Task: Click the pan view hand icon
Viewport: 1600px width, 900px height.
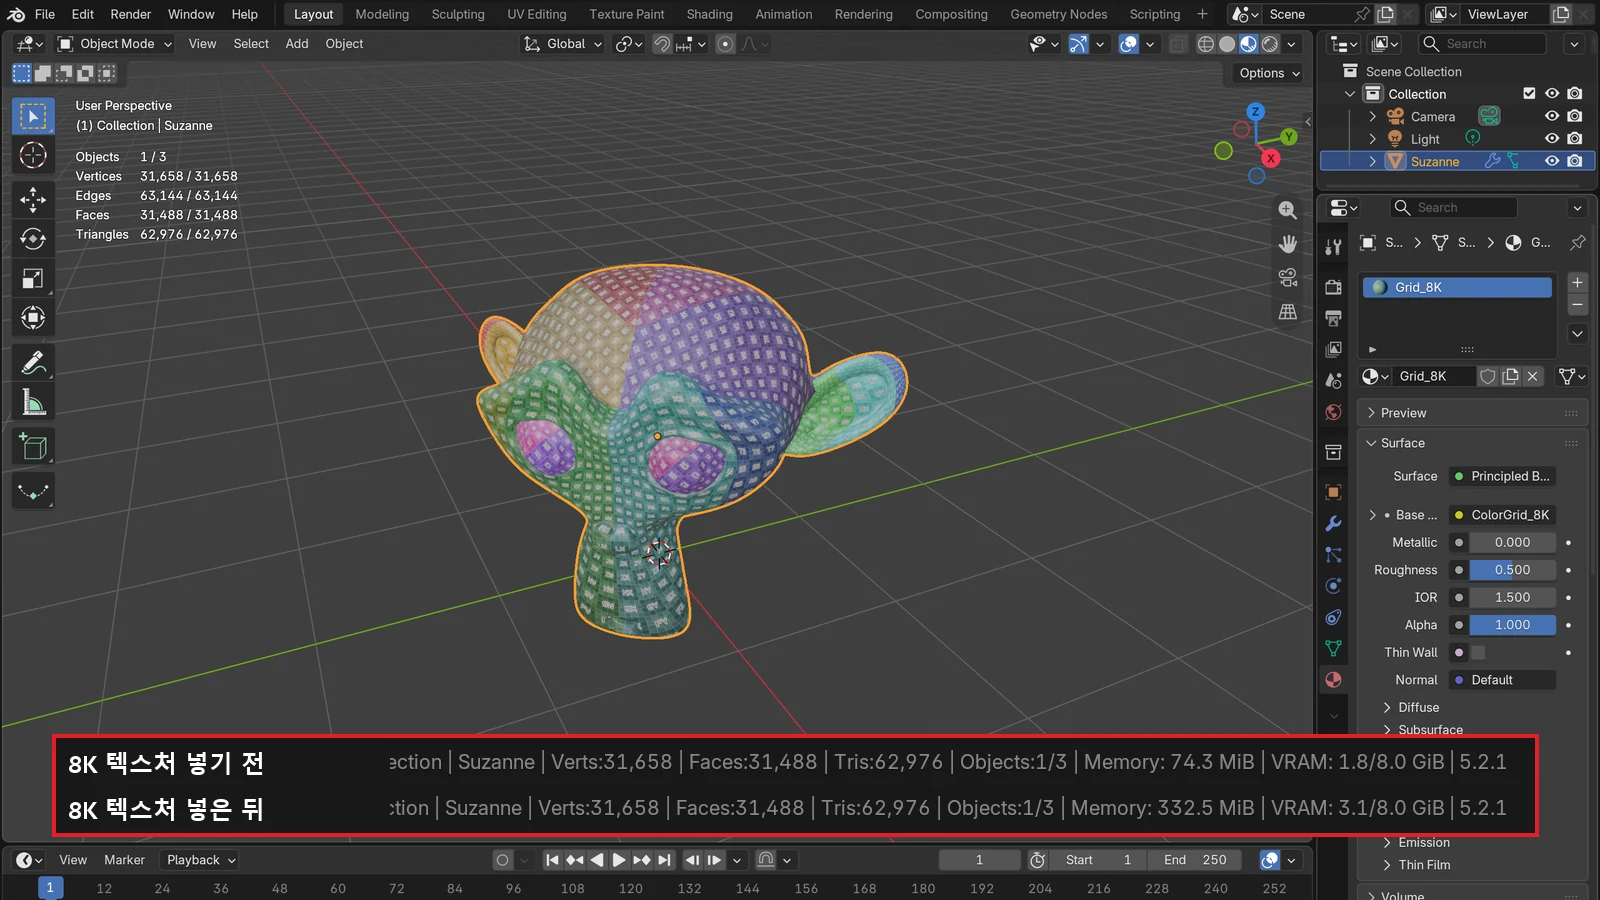Action: pyautogui.click(x=1288, y=244)
